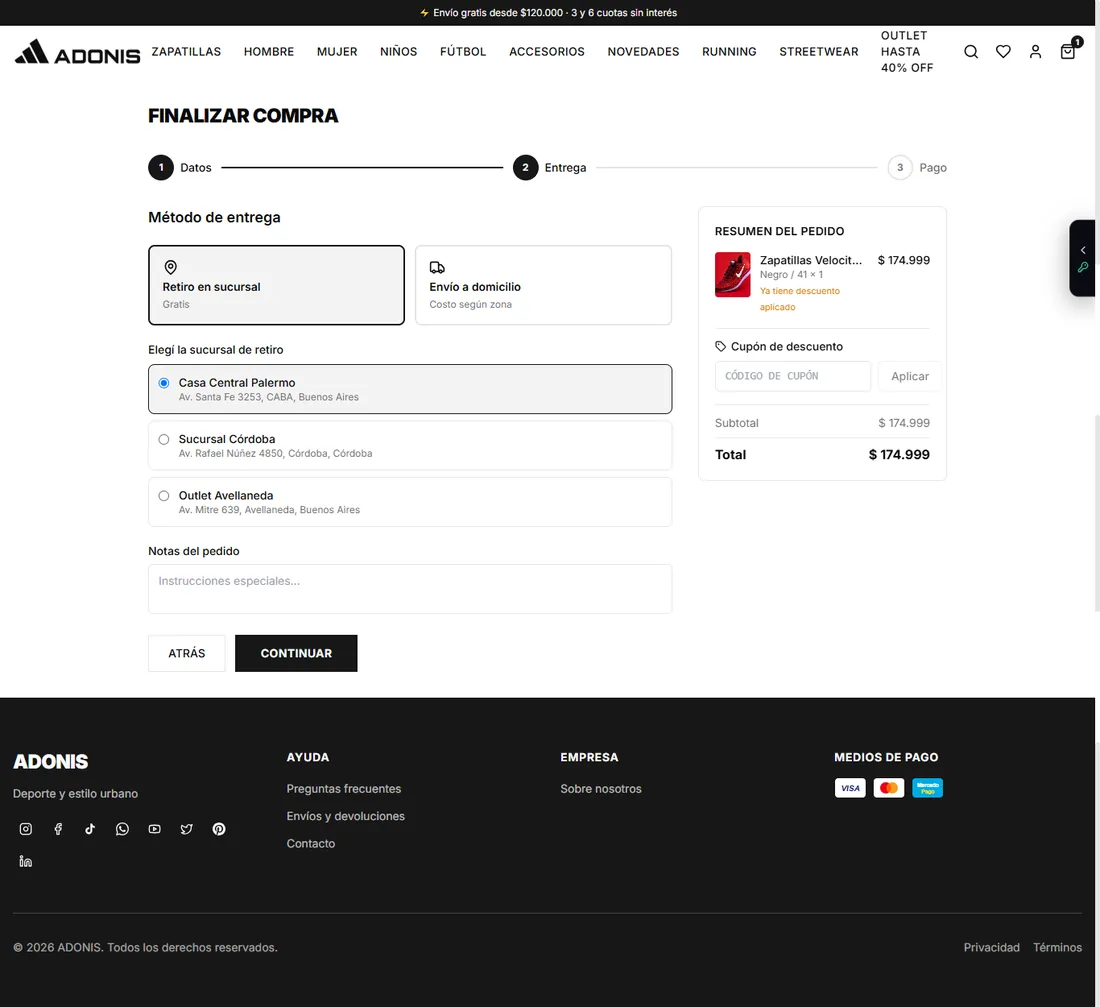The width and height of the screenshot is (1100, 1007).
Task: Open the wishlist heart icon
Action: pyautogui.click(x=1003, y=51)
